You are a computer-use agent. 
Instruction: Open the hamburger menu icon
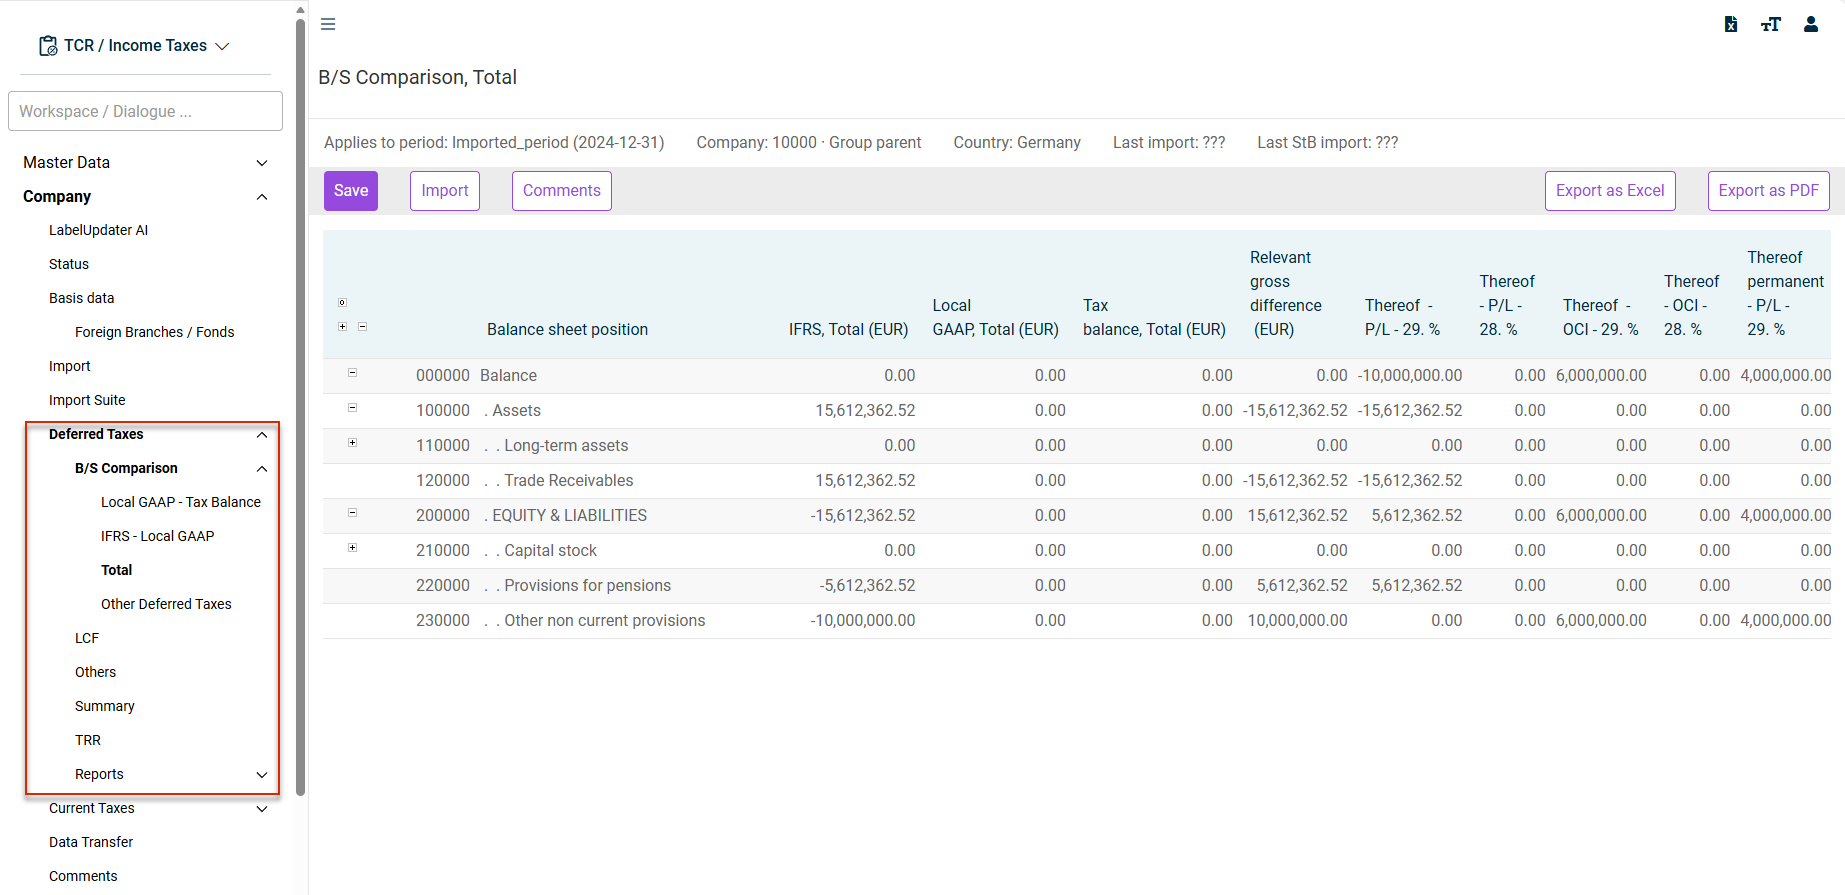click(328, 24)
